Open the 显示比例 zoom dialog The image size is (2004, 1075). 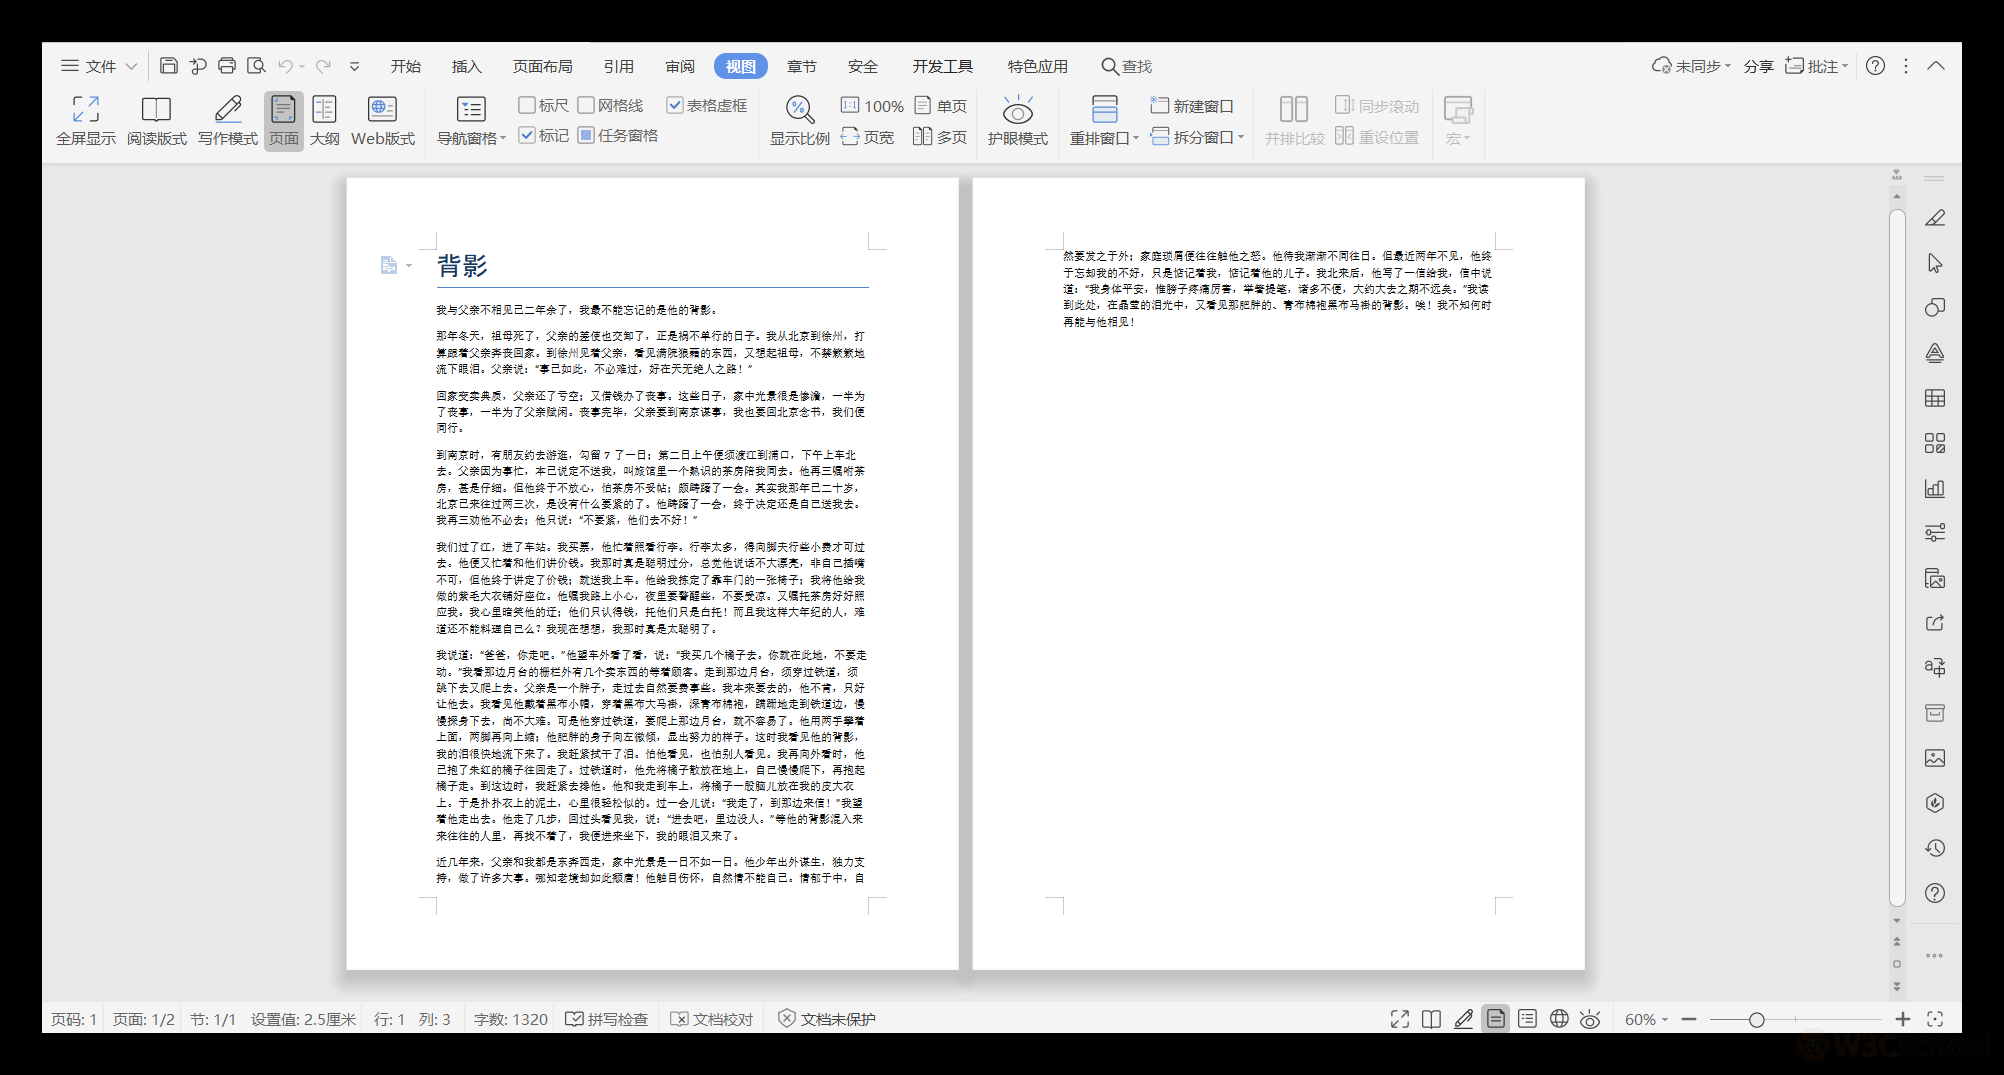pos(799,121)
